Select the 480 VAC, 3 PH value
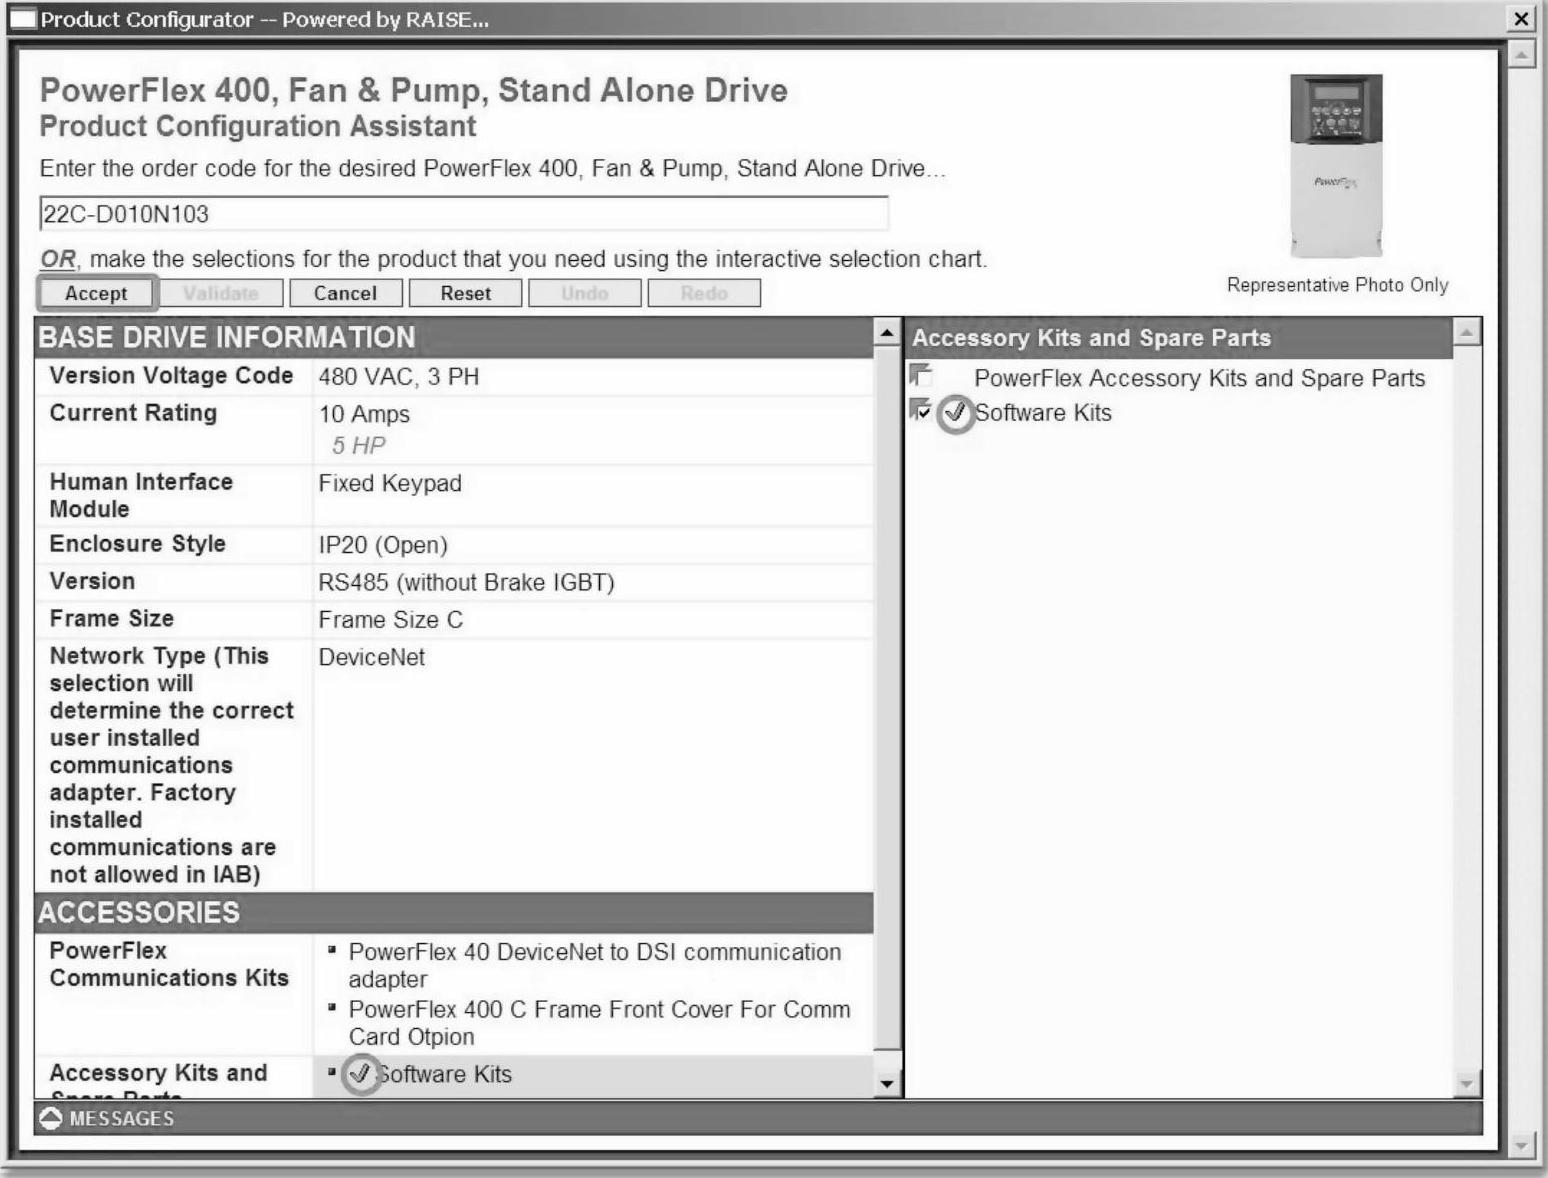This screenshot has height=1178, width=1548. [x=399, y=377]
